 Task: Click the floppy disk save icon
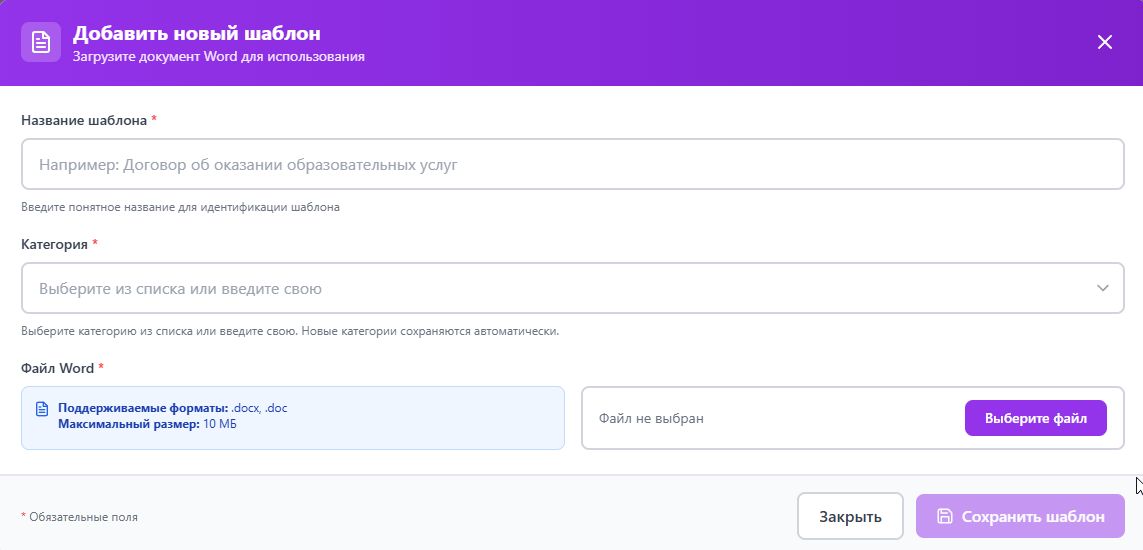pyautogui.click(x=945, y=516)
